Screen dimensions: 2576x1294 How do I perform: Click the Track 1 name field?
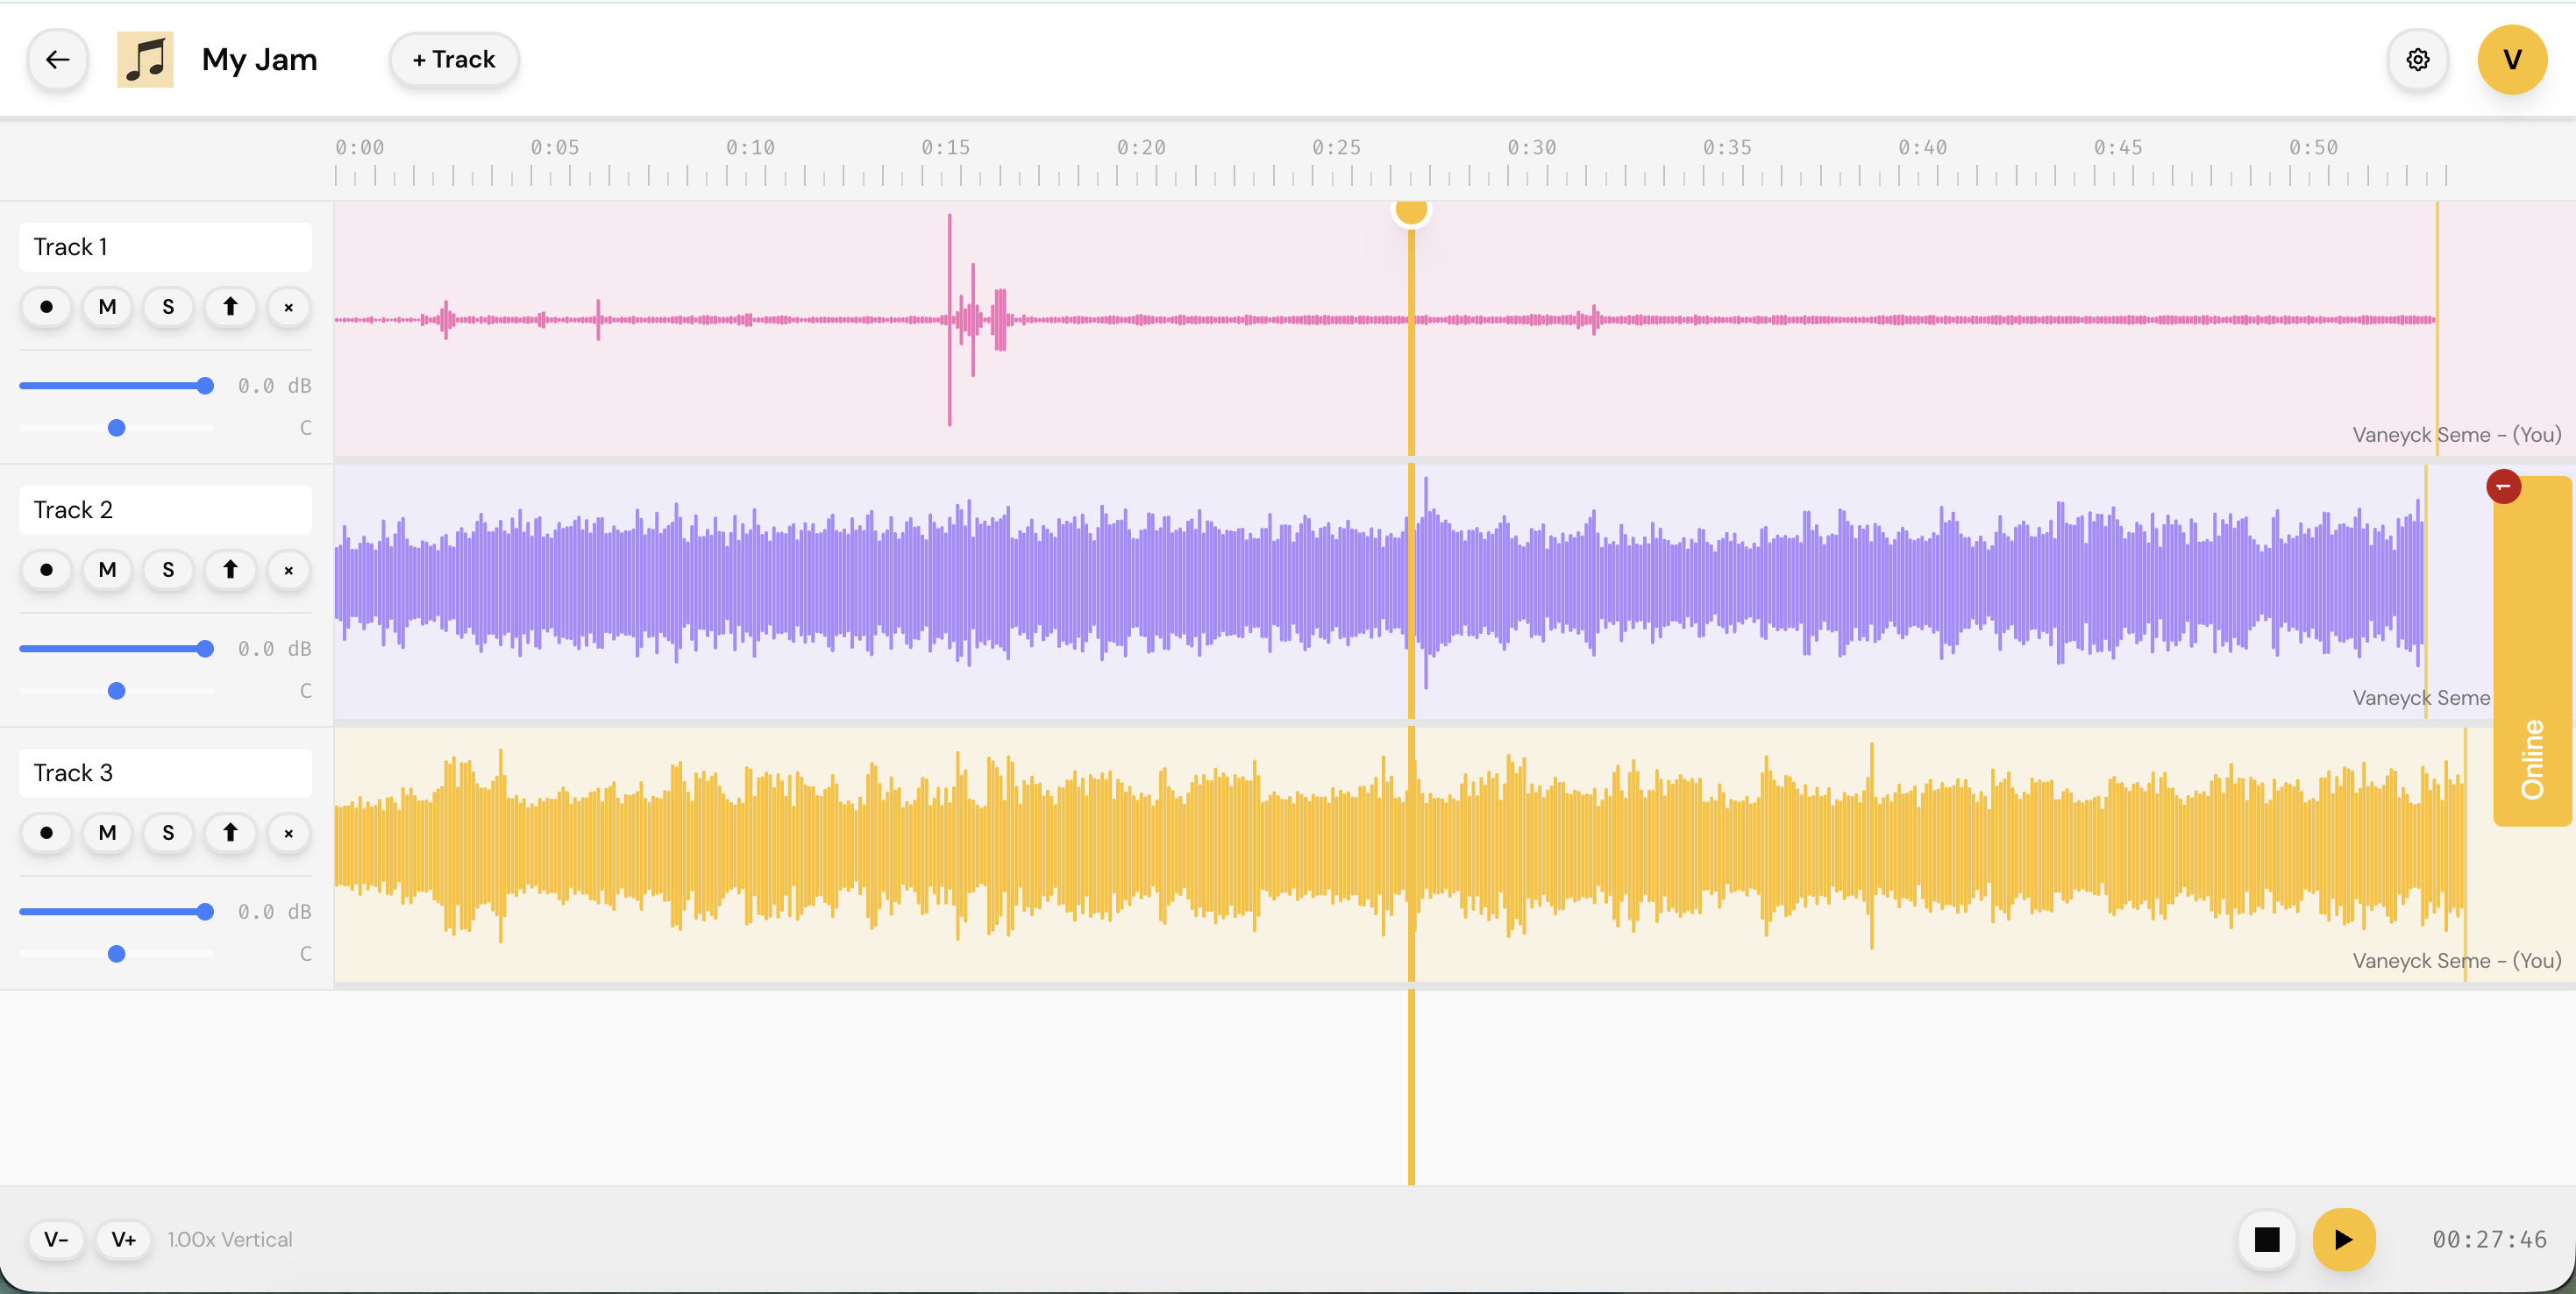pos(165,246)
